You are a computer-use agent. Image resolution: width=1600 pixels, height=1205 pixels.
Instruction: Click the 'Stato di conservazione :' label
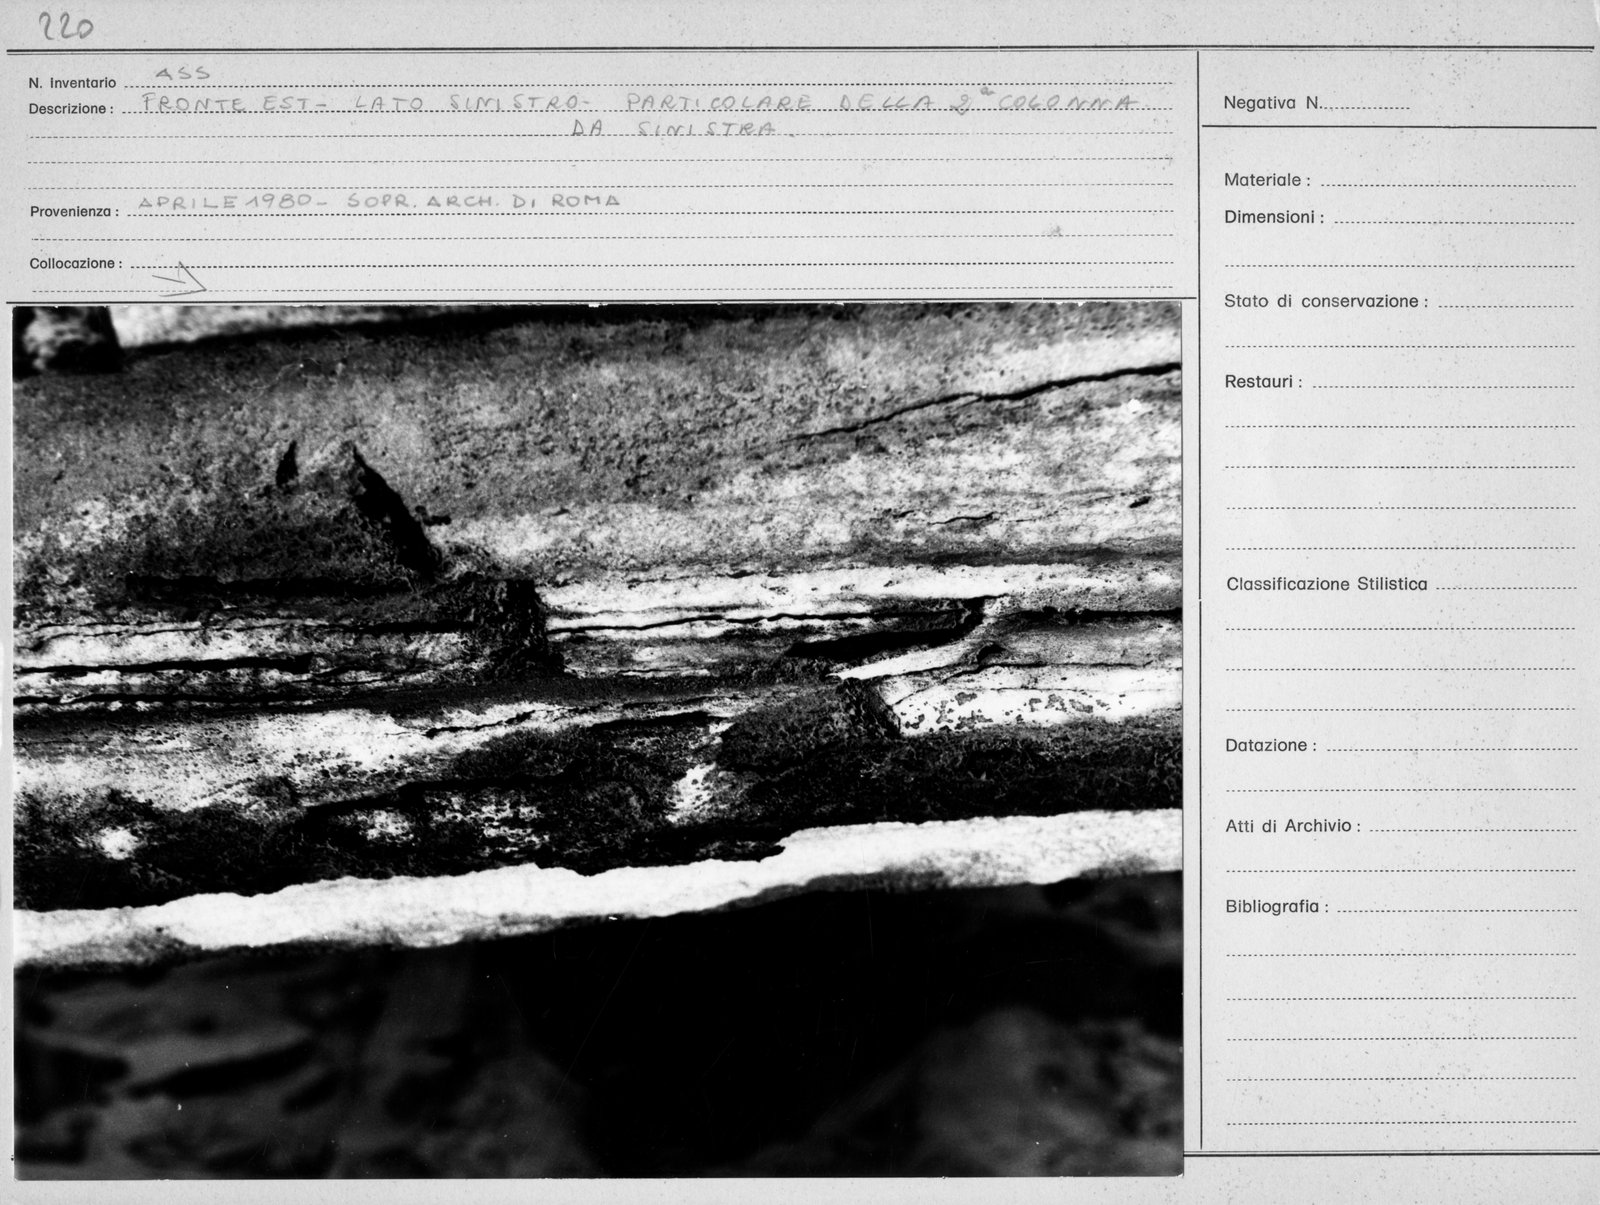(1326, 301)
